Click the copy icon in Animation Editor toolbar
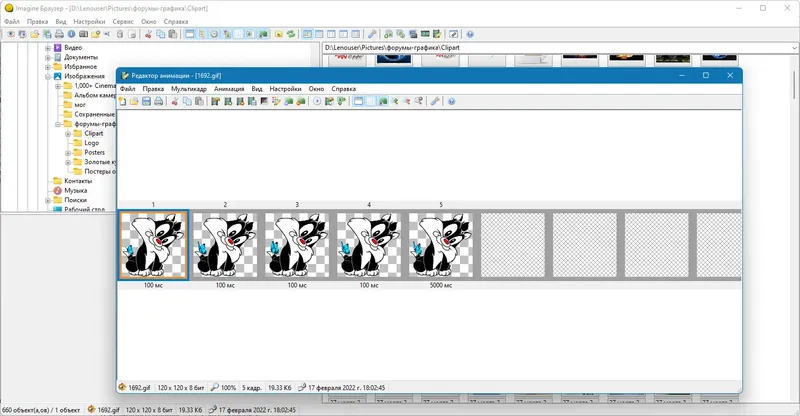 coord(187,102)
